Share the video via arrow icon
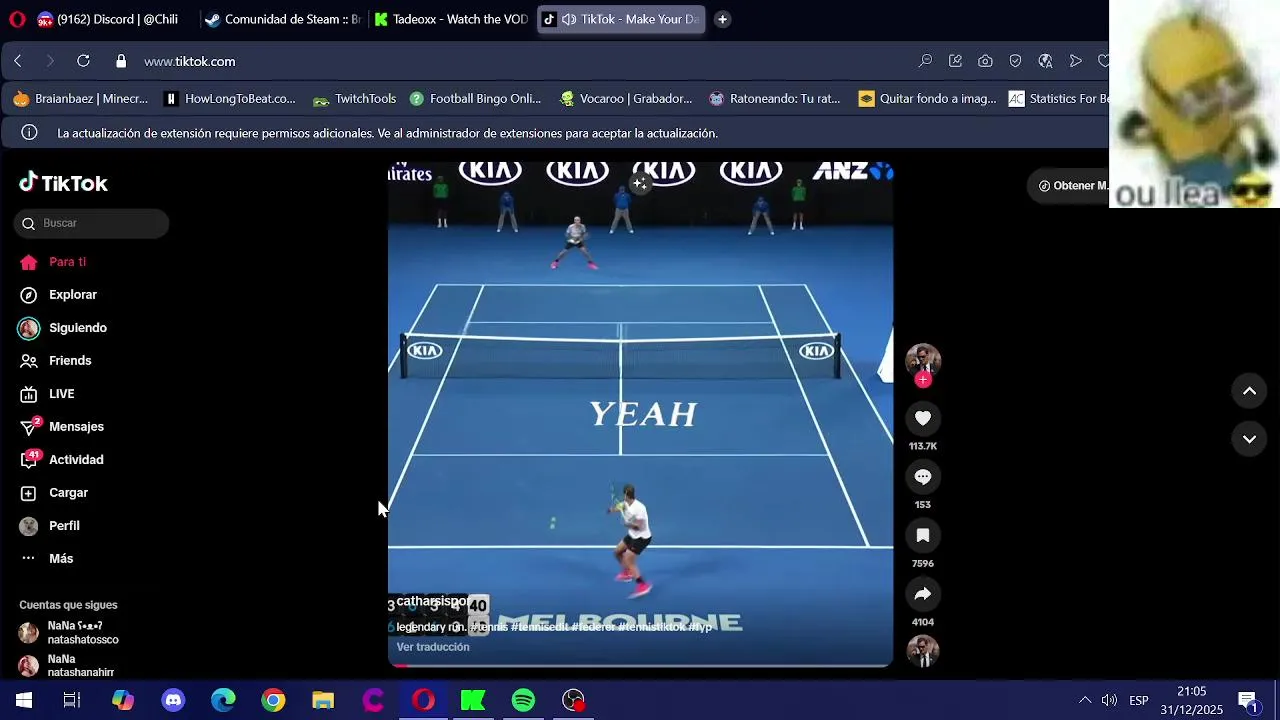 click(x=923, y=594)
